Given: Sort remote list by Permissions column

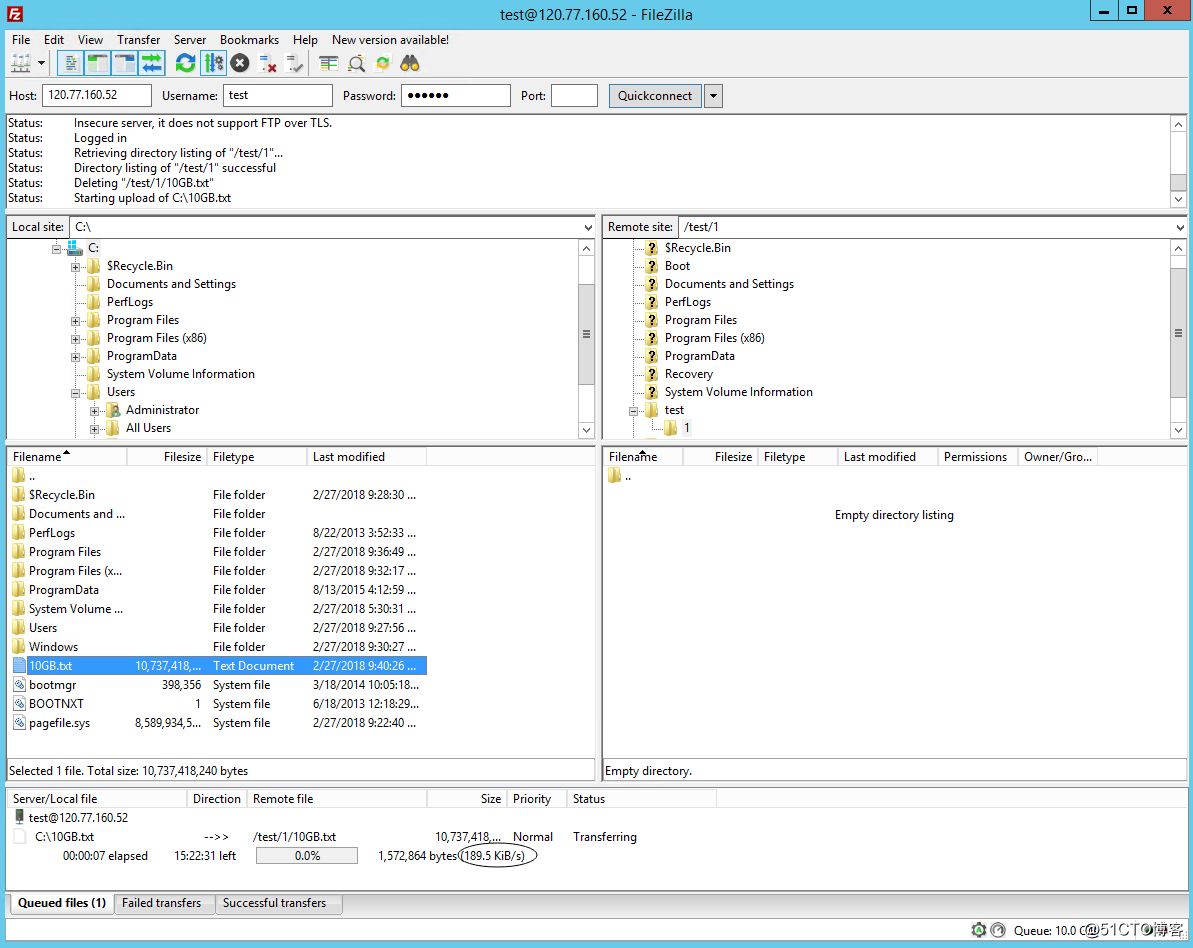Looking at the screenshot, I should 977,457.
